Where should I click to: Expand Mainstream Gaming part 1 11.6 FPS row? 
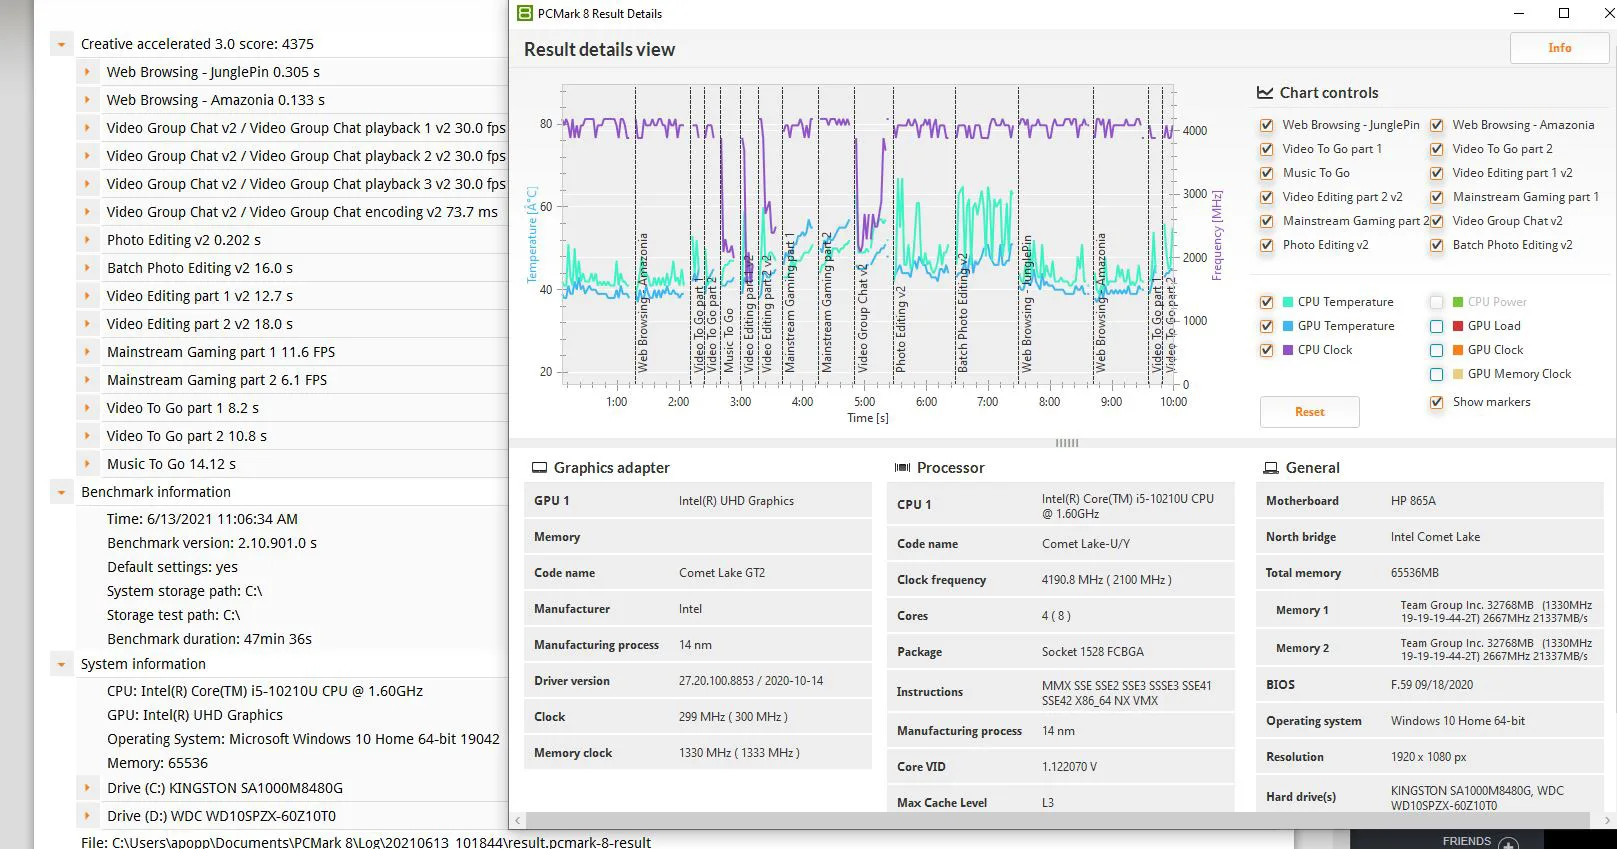coord(88,352)
